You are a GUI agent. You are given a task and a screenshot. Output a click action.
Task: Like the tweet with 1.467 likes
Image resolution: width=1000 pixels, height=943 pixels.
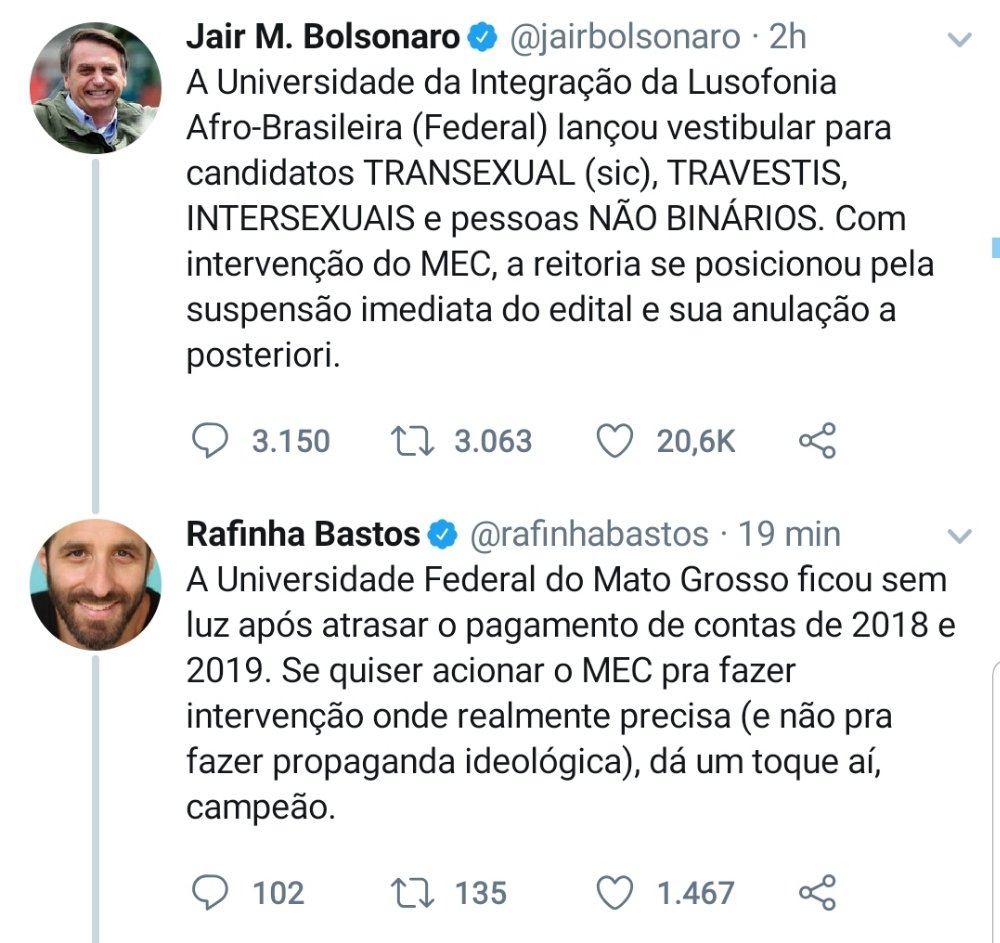pyautogui.click(x=615, y=891)
